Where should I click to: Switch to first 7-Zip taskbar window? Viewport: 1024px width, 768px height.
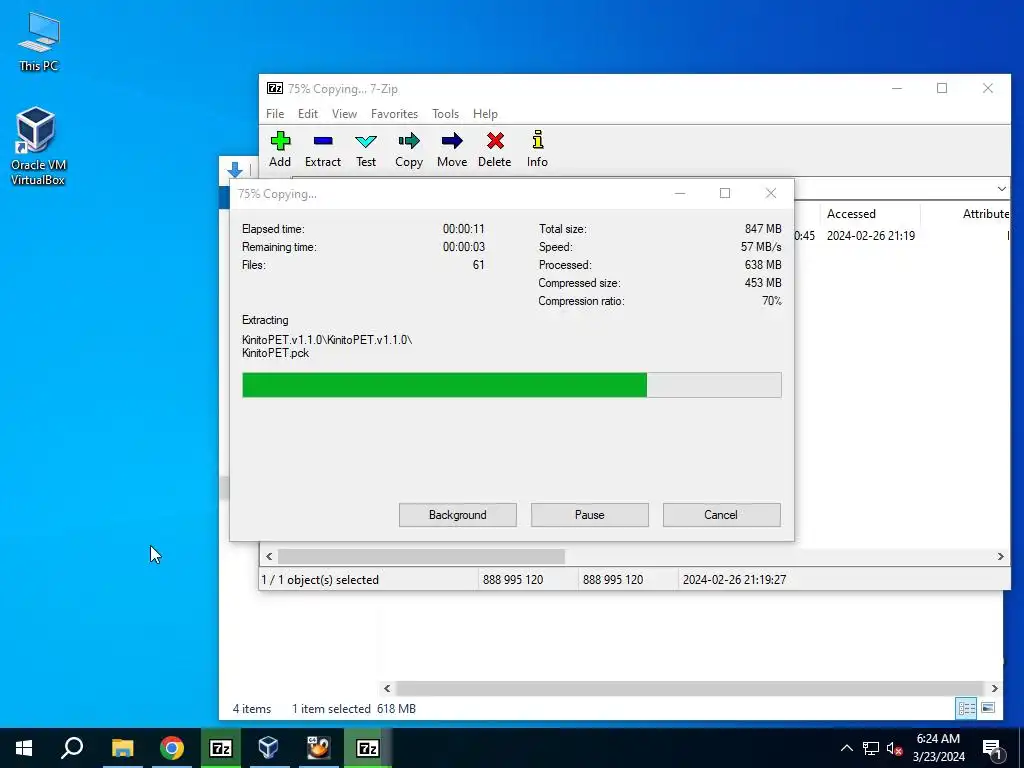pyautogui.click(x=221, y=748)
